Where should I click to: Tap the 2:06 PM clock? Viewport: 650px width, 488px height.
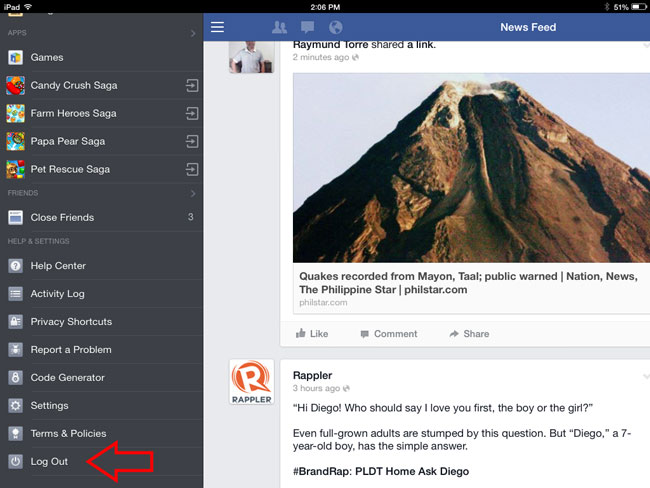click(325, 7)
